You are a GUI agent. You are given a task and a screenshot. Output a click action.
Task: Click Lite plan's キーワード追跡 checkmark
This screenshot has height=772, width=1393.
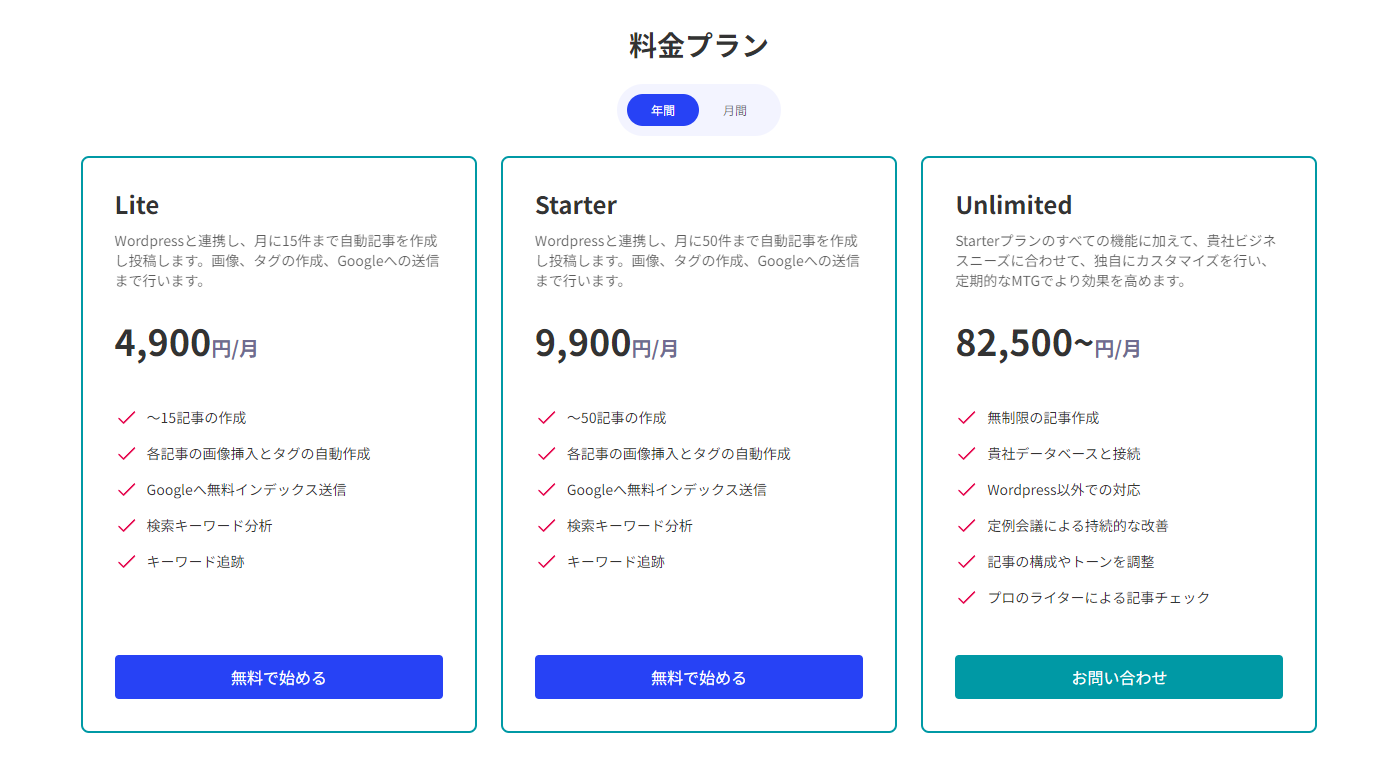126,562
